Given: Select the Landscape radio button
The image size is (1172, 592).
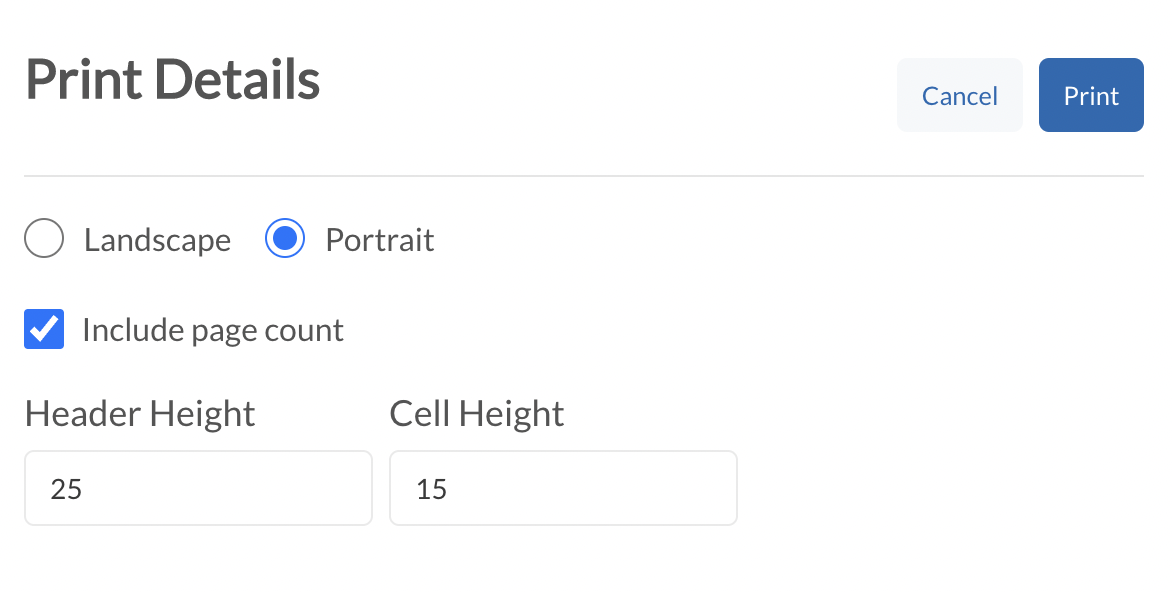Looking at the screenshot, I should coord(44,240).
